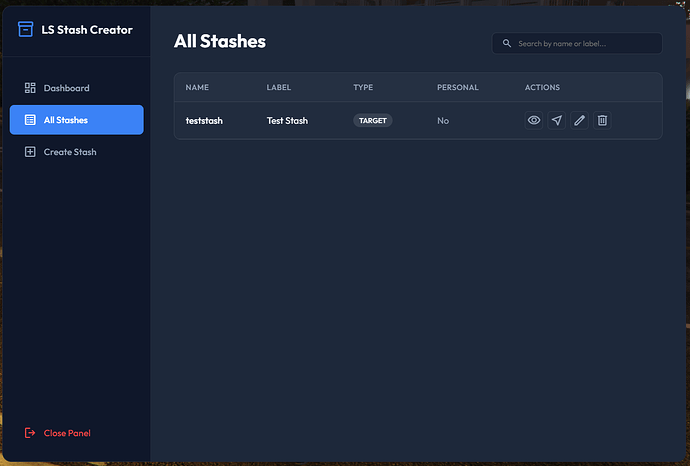The width and height of the screenshot is (690, 466).
Task: Focus the search by name or label field
Action: coord(577,44)
